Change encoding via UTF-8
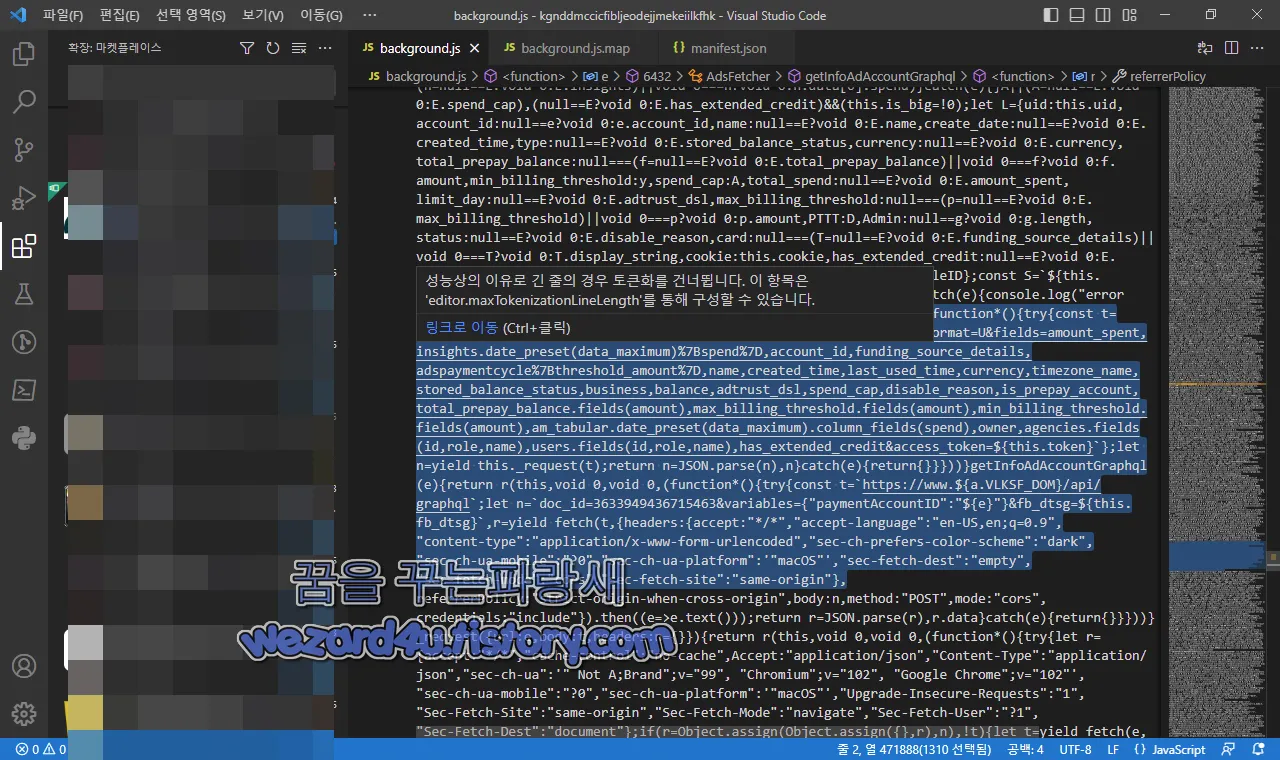1280x760 pixels. click(1075, 749)
